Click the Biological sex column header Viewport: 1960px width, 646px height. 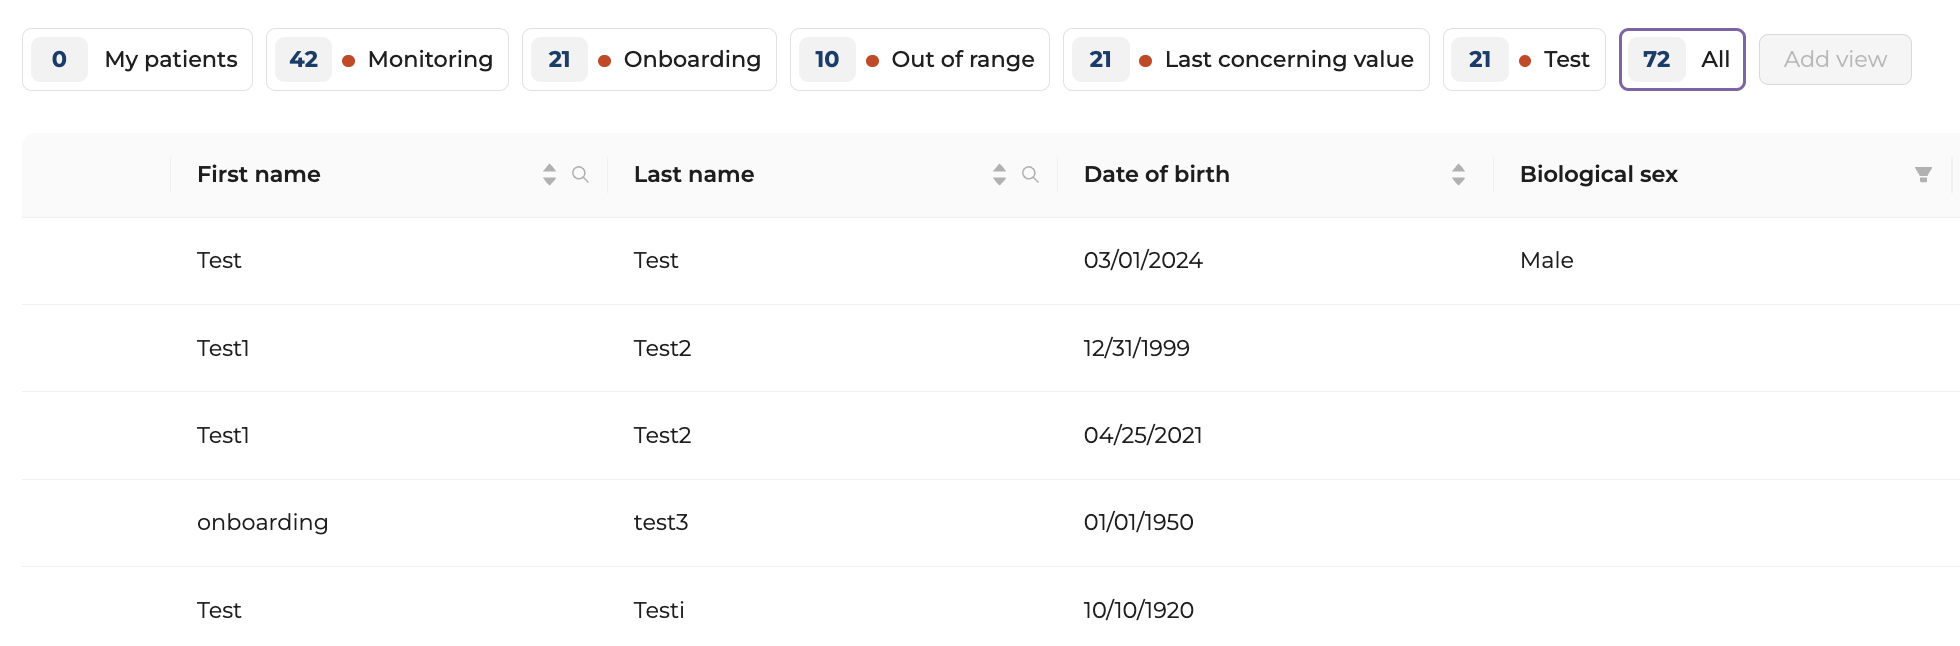coord(1599,175)
